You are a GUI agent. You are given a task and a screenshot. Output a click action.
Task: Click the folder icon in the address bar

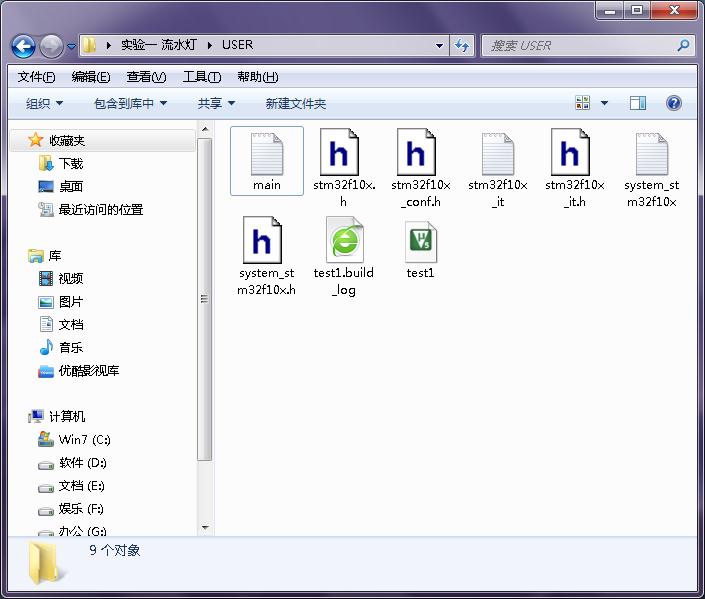(90, 45)
